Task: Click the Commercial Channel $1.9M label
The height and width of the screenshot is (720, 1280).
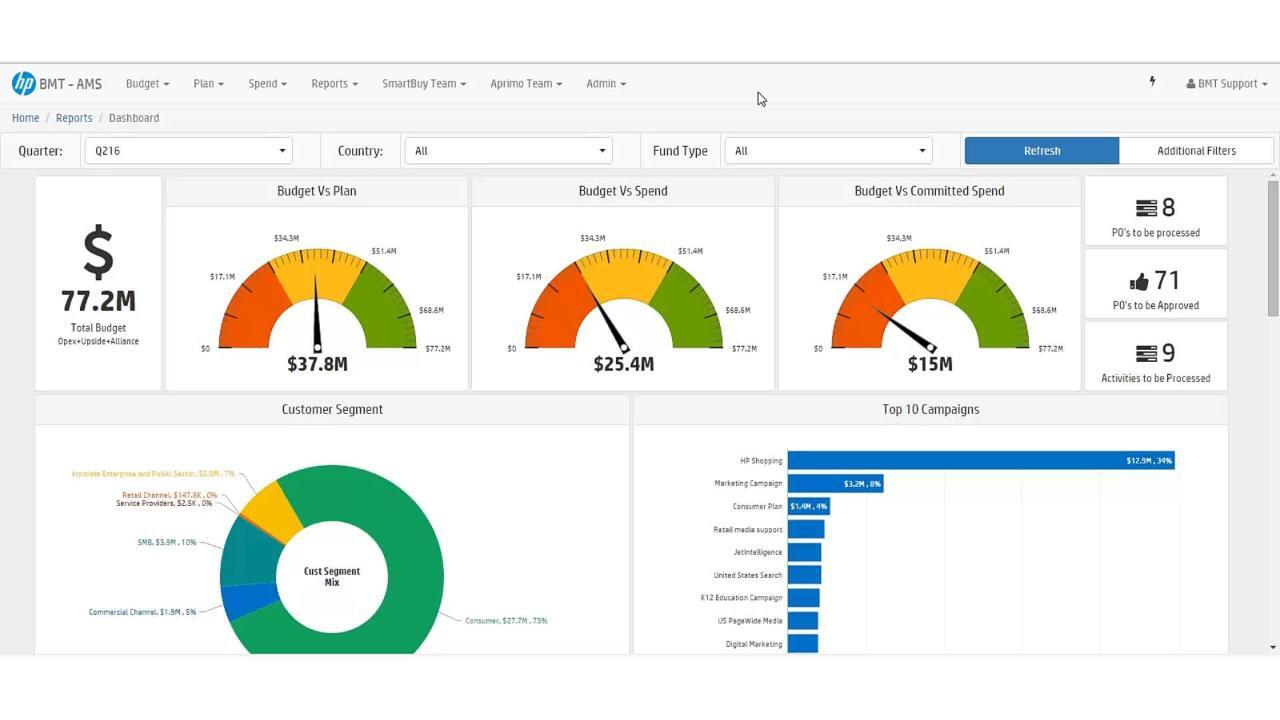Action: 142,612
